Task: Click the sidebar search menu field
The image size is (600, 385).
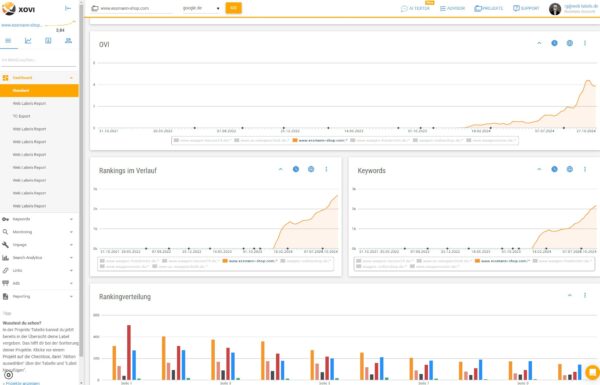Action: click(38, 60)
